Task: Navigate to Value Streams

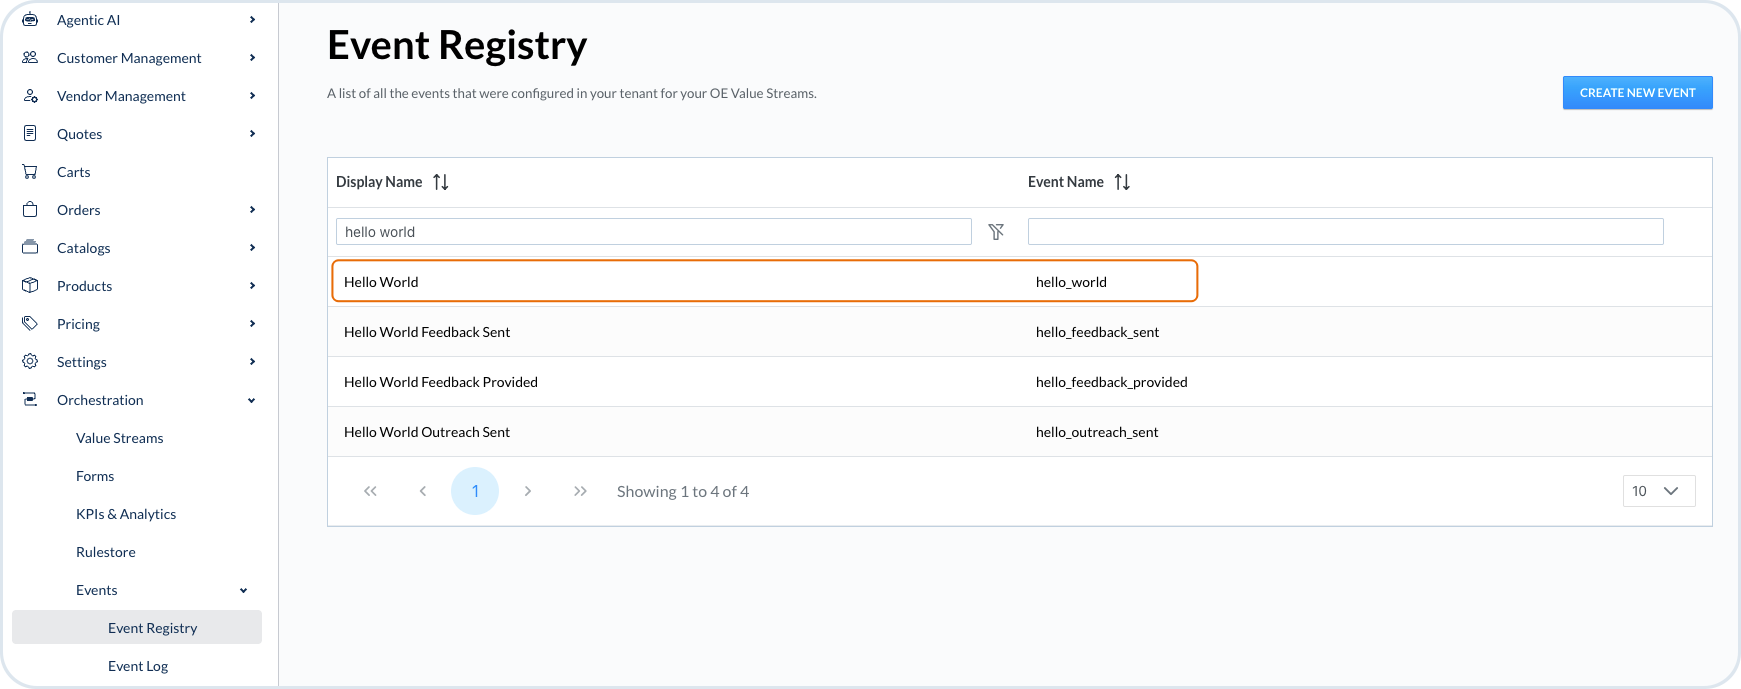Action: (119, 438)
